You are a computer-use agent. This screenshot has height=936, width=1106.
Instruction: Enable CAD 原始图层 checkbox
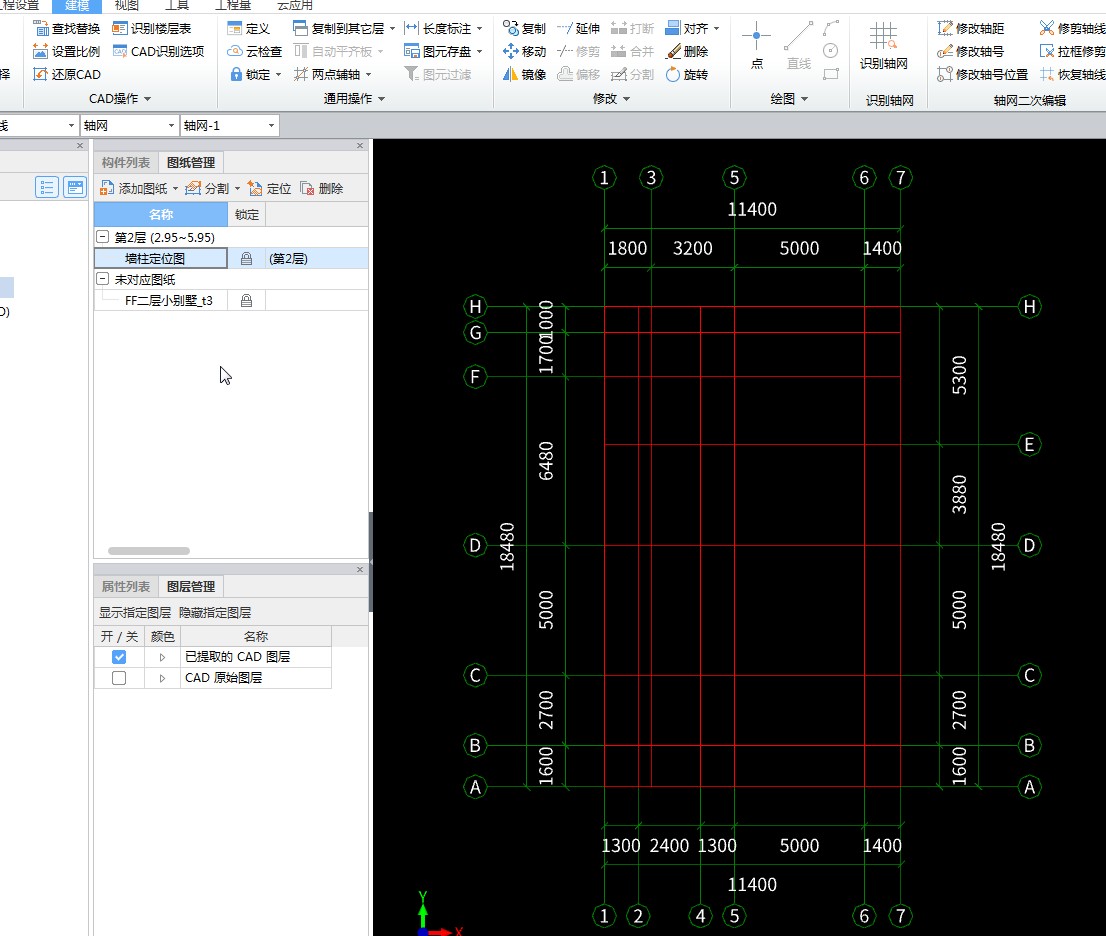[119, 678]
